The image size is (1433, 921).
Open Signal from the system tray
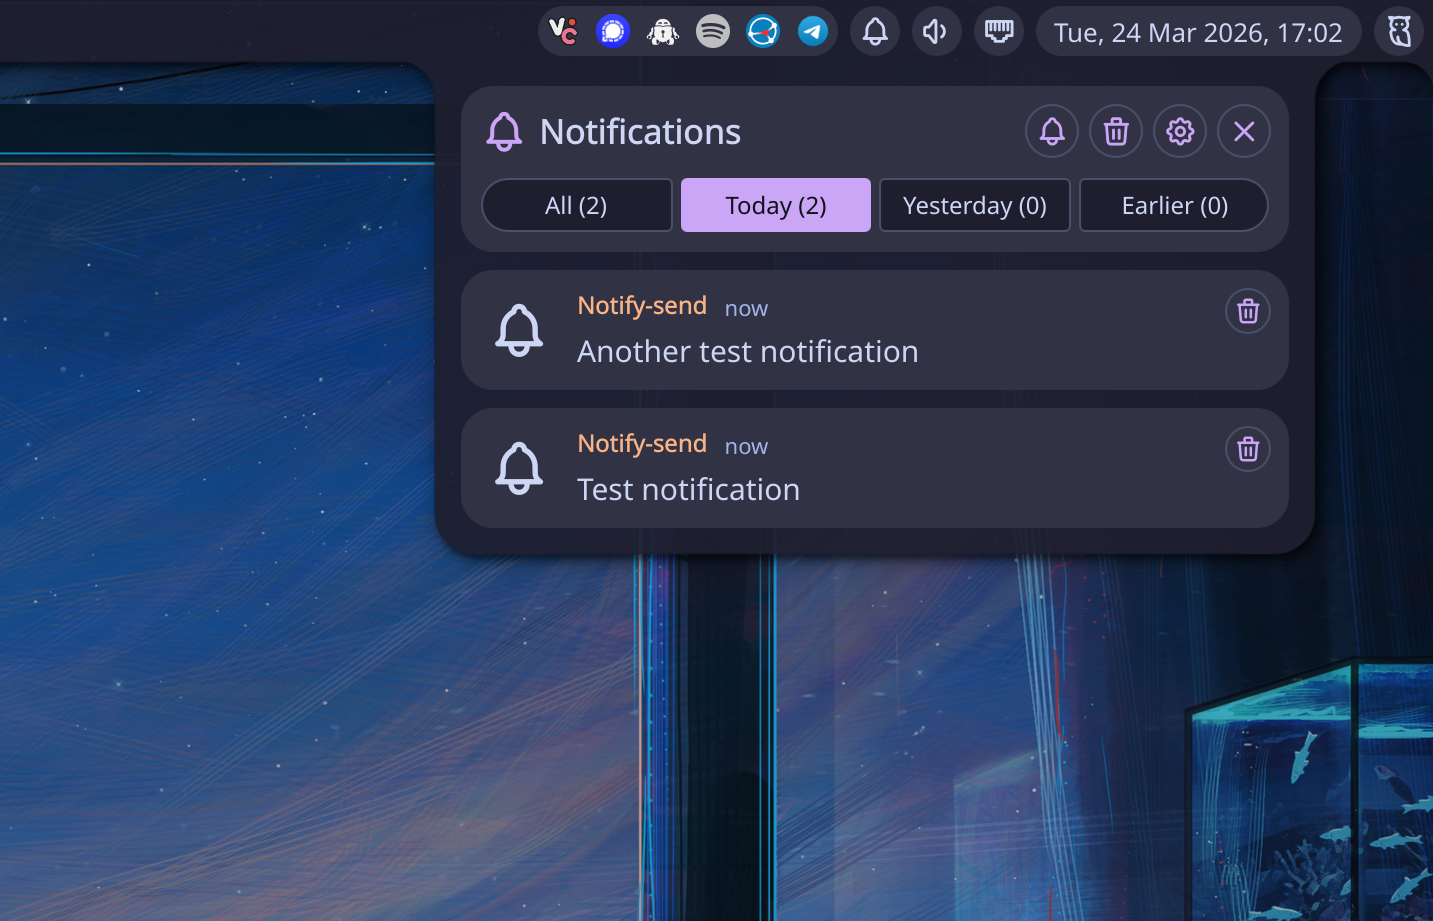coord(612,31)
